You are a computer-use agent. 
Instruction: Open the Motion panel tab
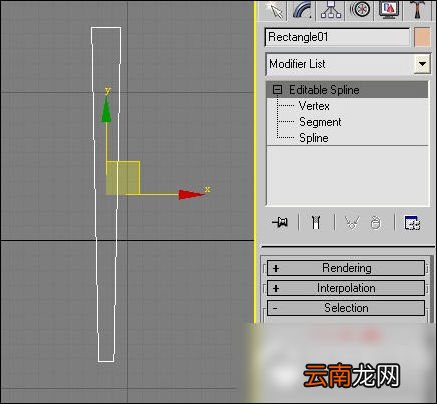360,10
